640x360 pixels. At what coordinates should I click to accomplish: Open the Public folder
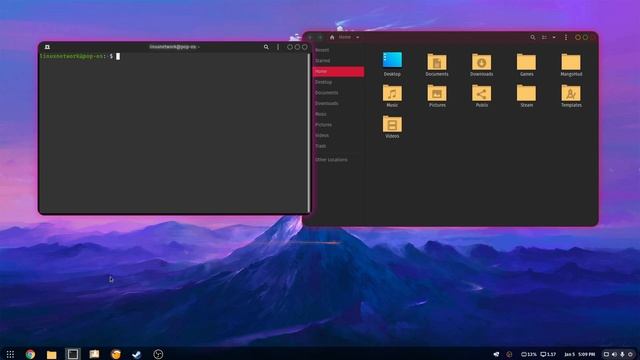click(482, 93)
